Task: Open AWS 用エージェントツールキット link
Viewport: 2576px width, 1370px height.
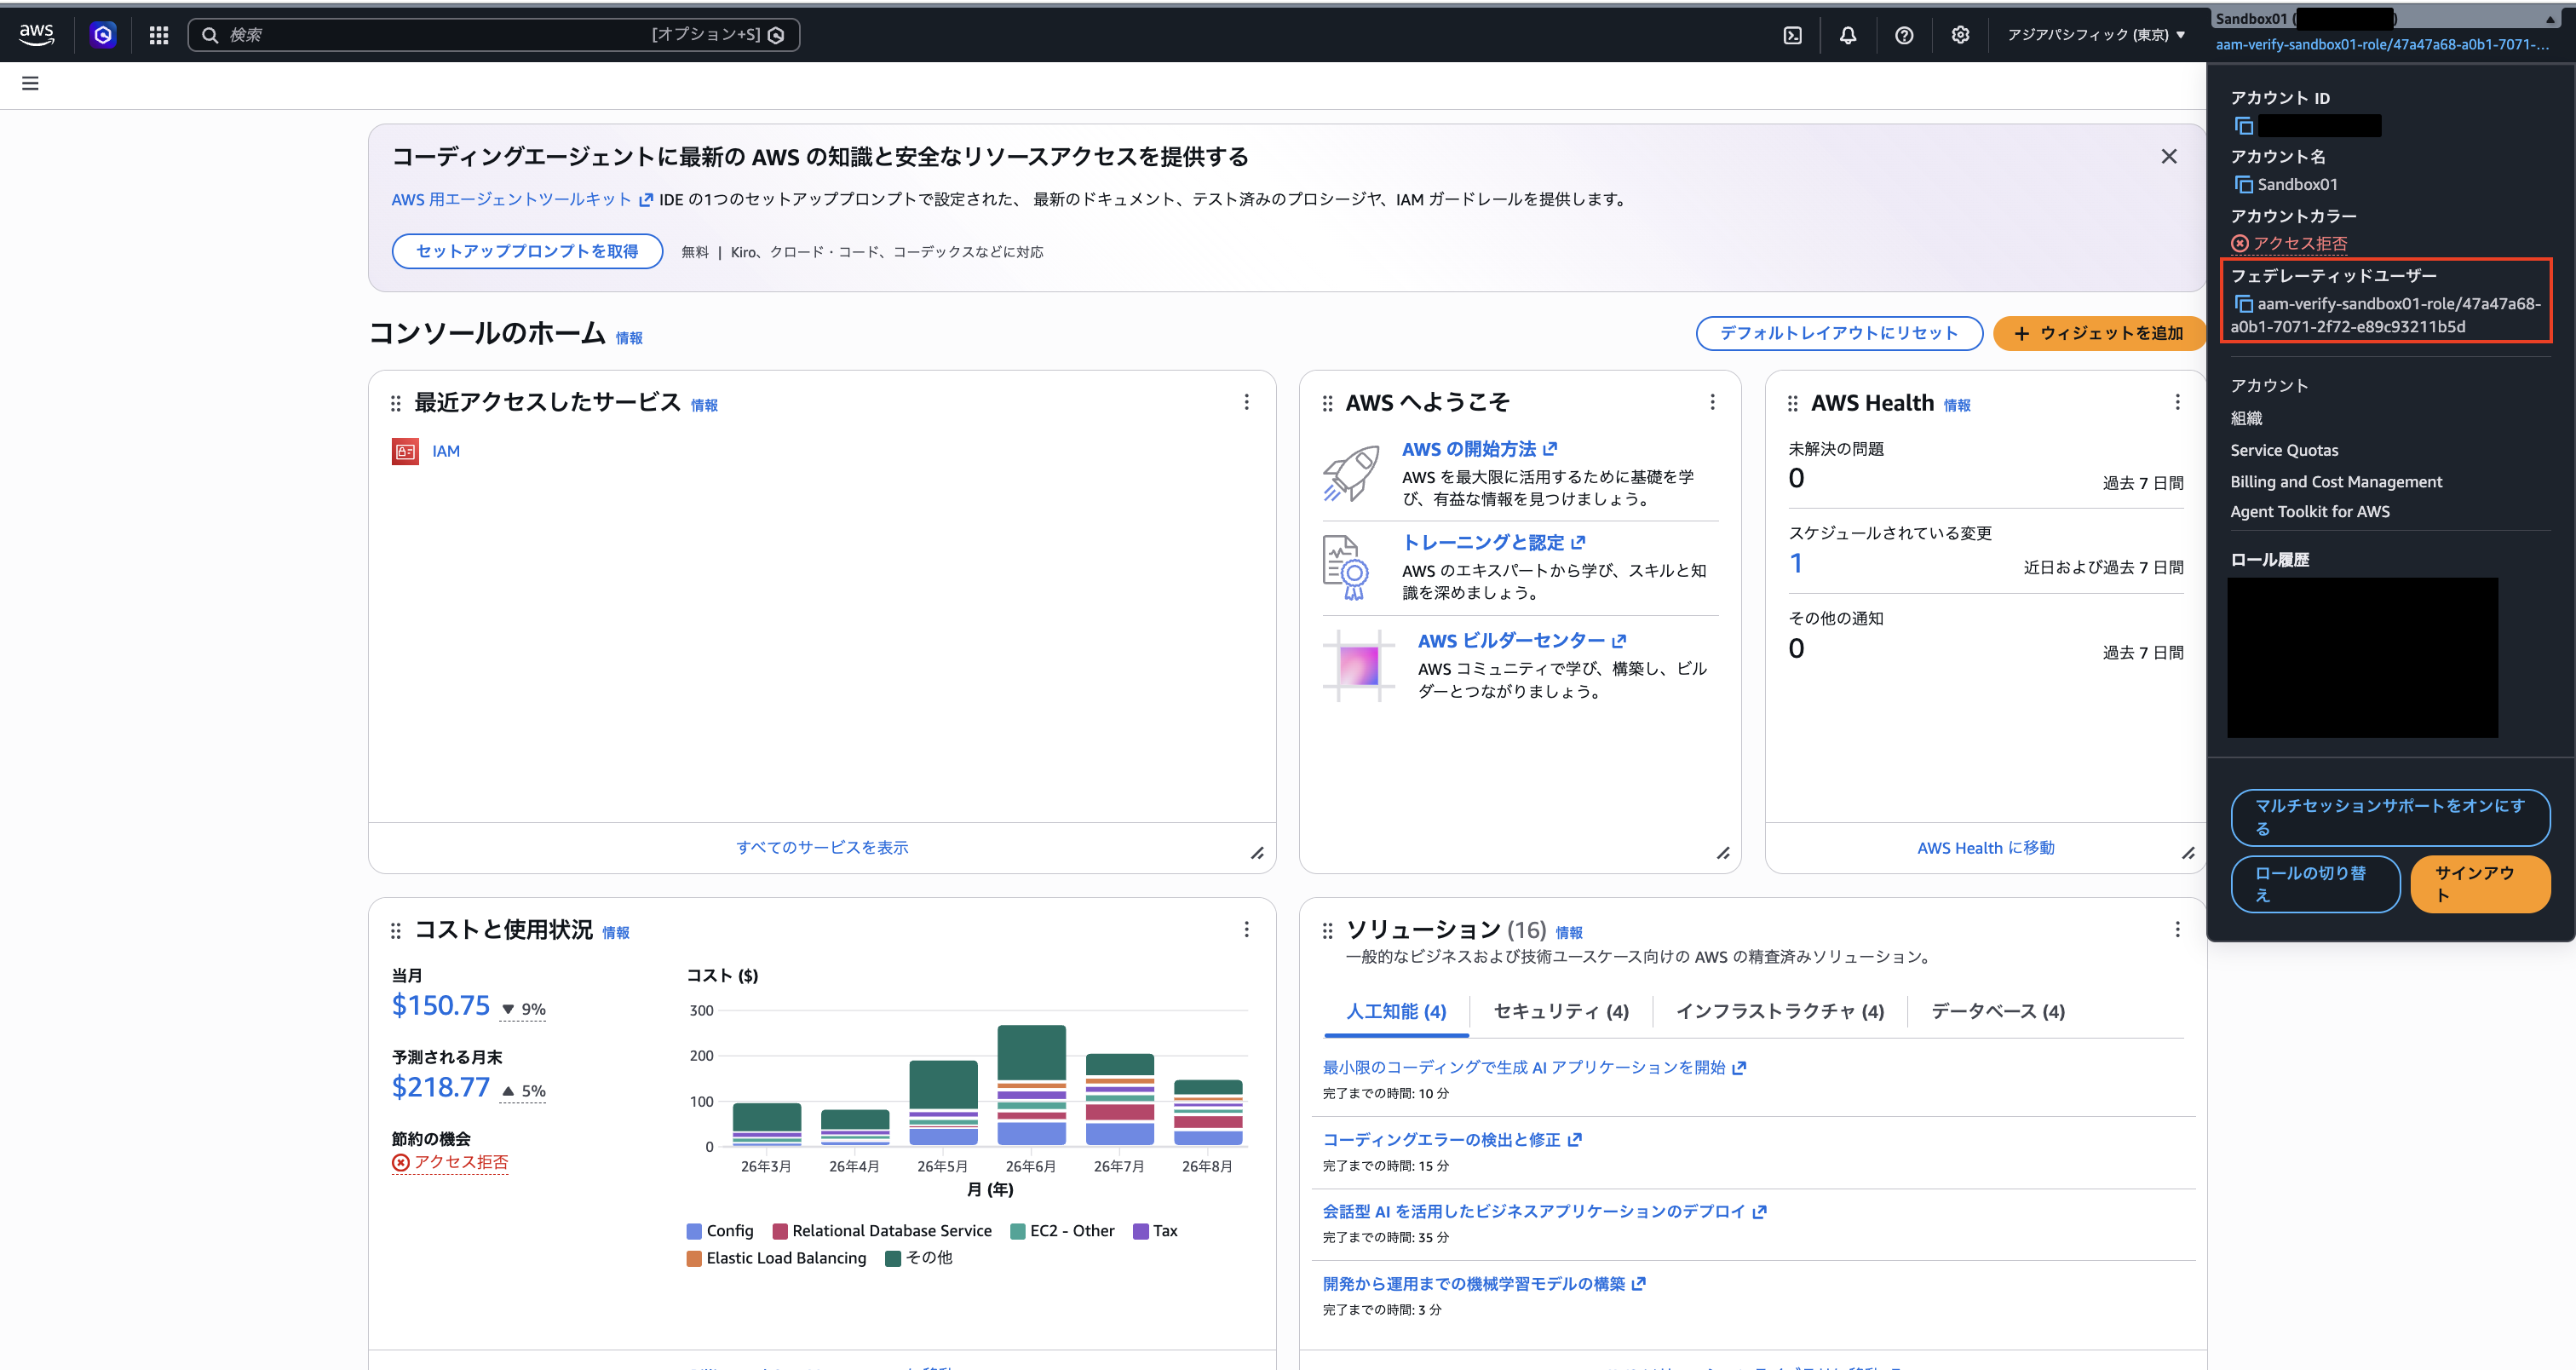Action: point(521,199)
